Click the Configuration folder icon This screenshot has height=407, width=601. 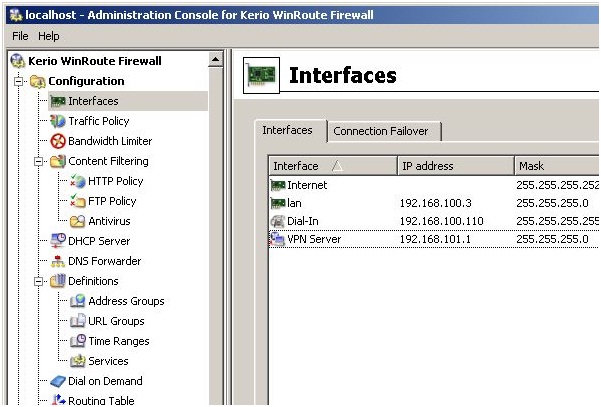tap(38, 81)
